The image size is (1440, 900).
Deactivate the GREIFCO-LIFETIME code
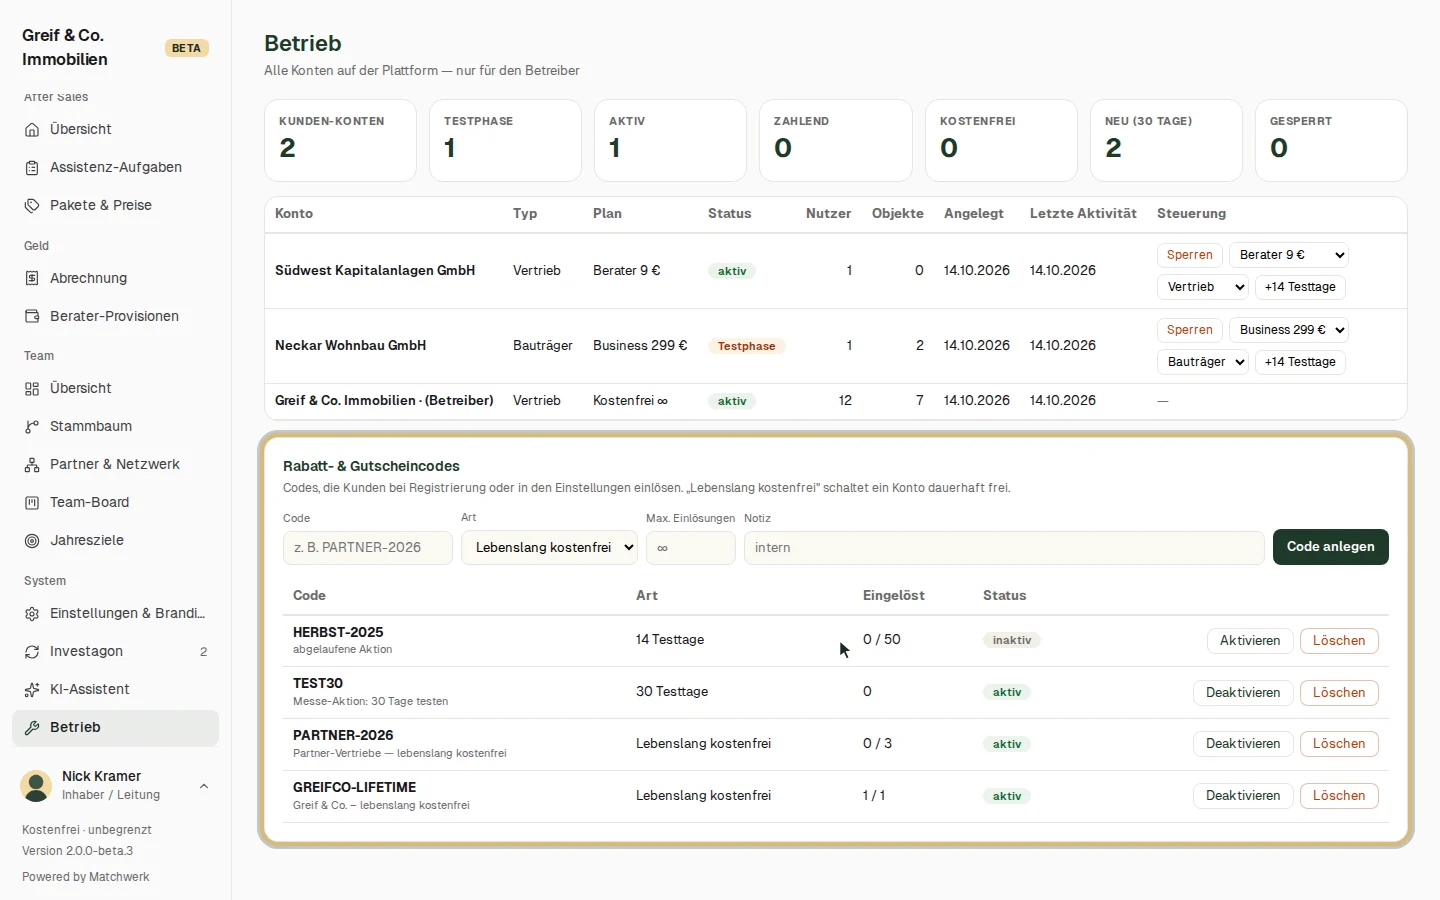1243,796
